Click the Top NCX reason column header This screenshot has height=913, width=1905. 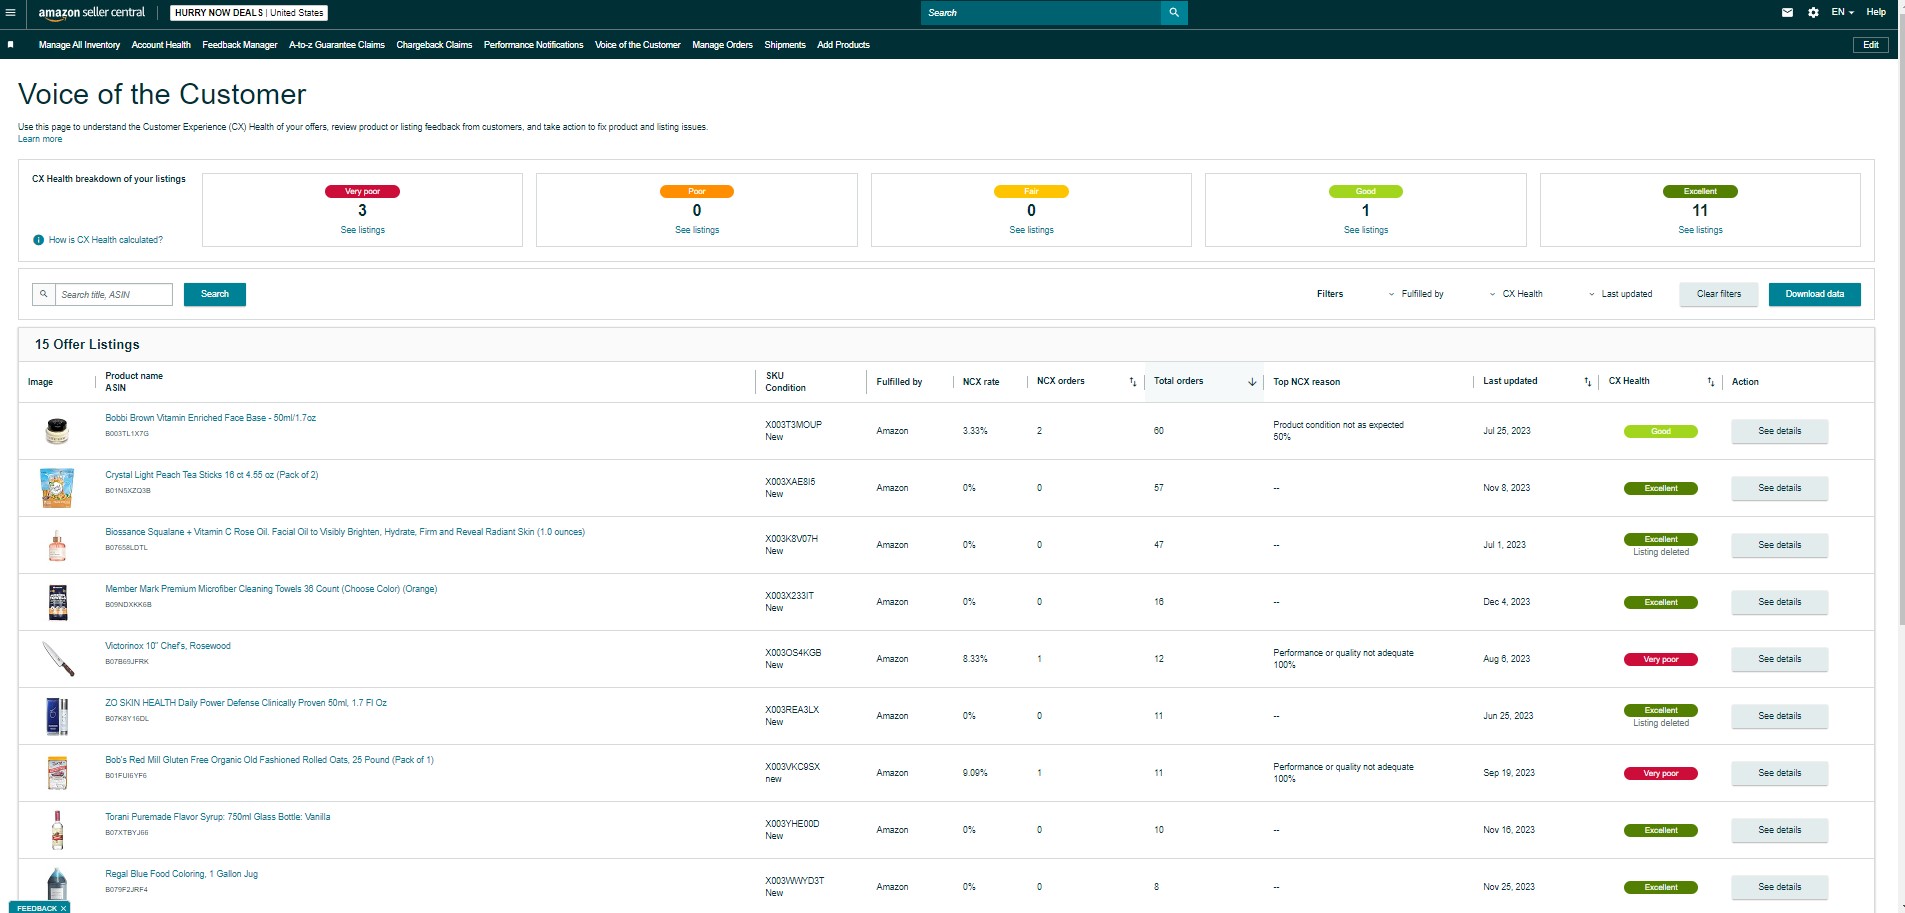pos(1306,382)
